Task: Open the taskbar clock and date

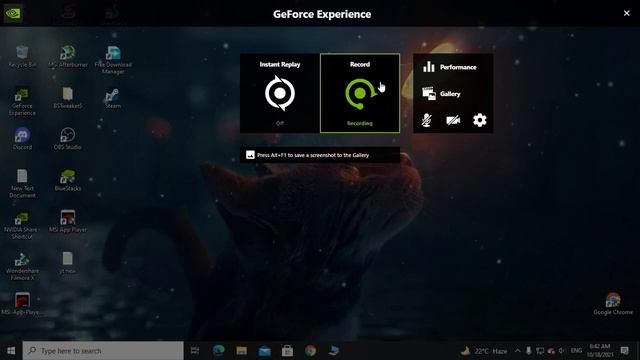Action: [600, 351]
